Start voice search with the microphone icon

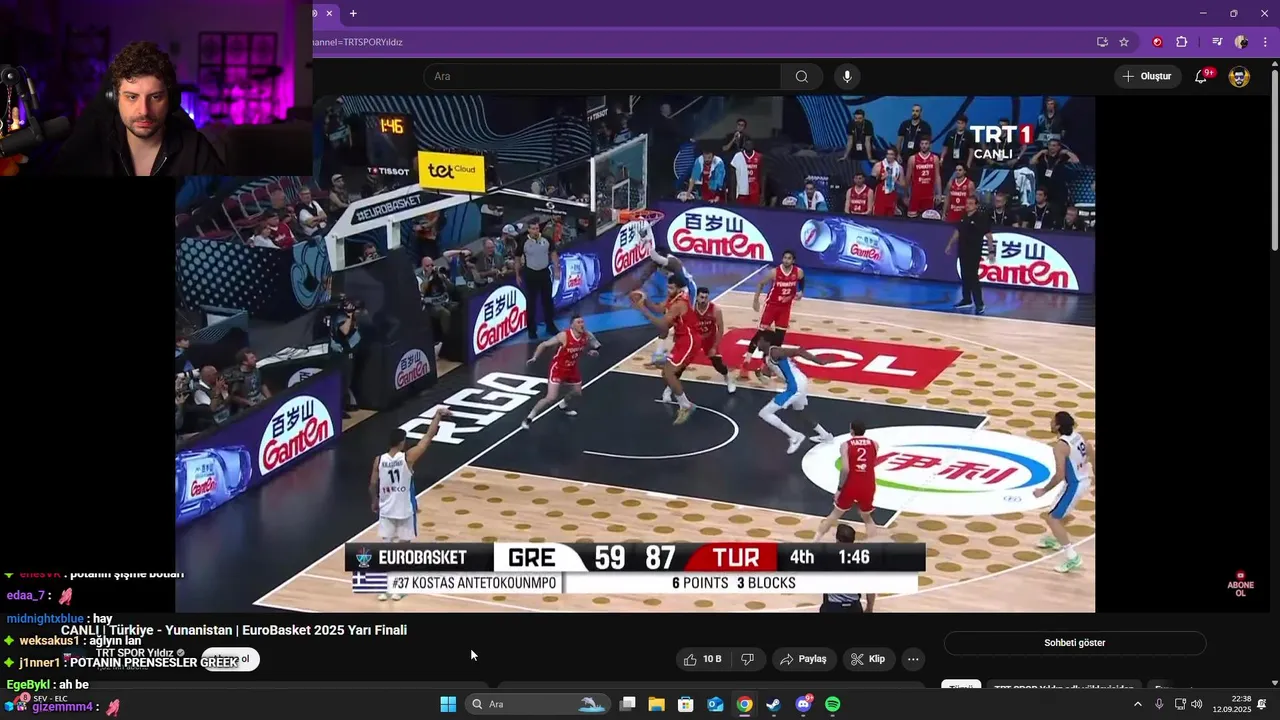pos(847,77)
